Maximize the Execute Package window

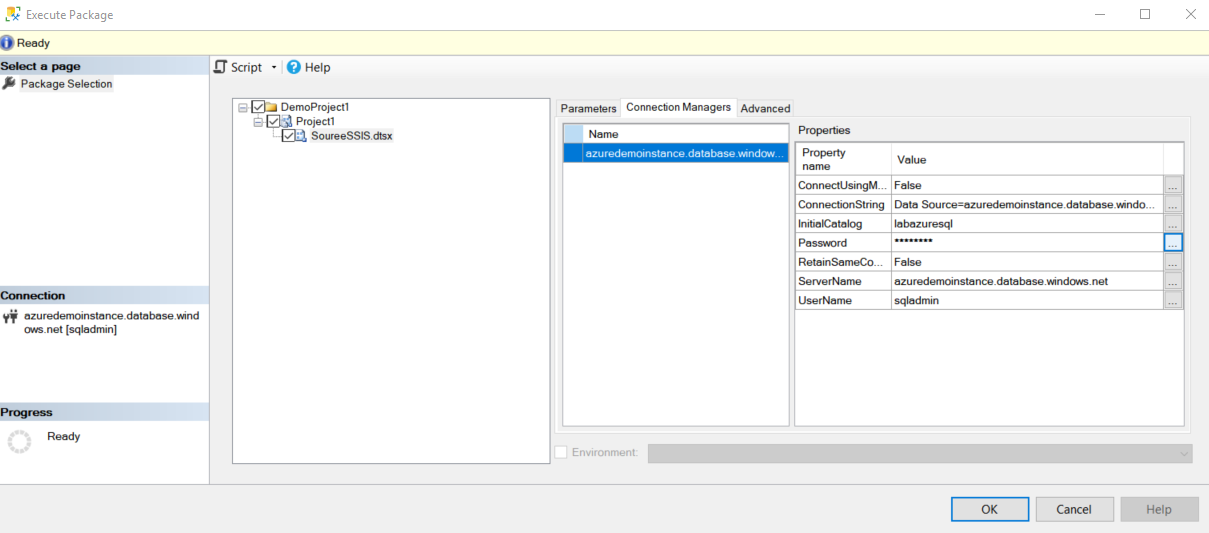(1145, 14)
